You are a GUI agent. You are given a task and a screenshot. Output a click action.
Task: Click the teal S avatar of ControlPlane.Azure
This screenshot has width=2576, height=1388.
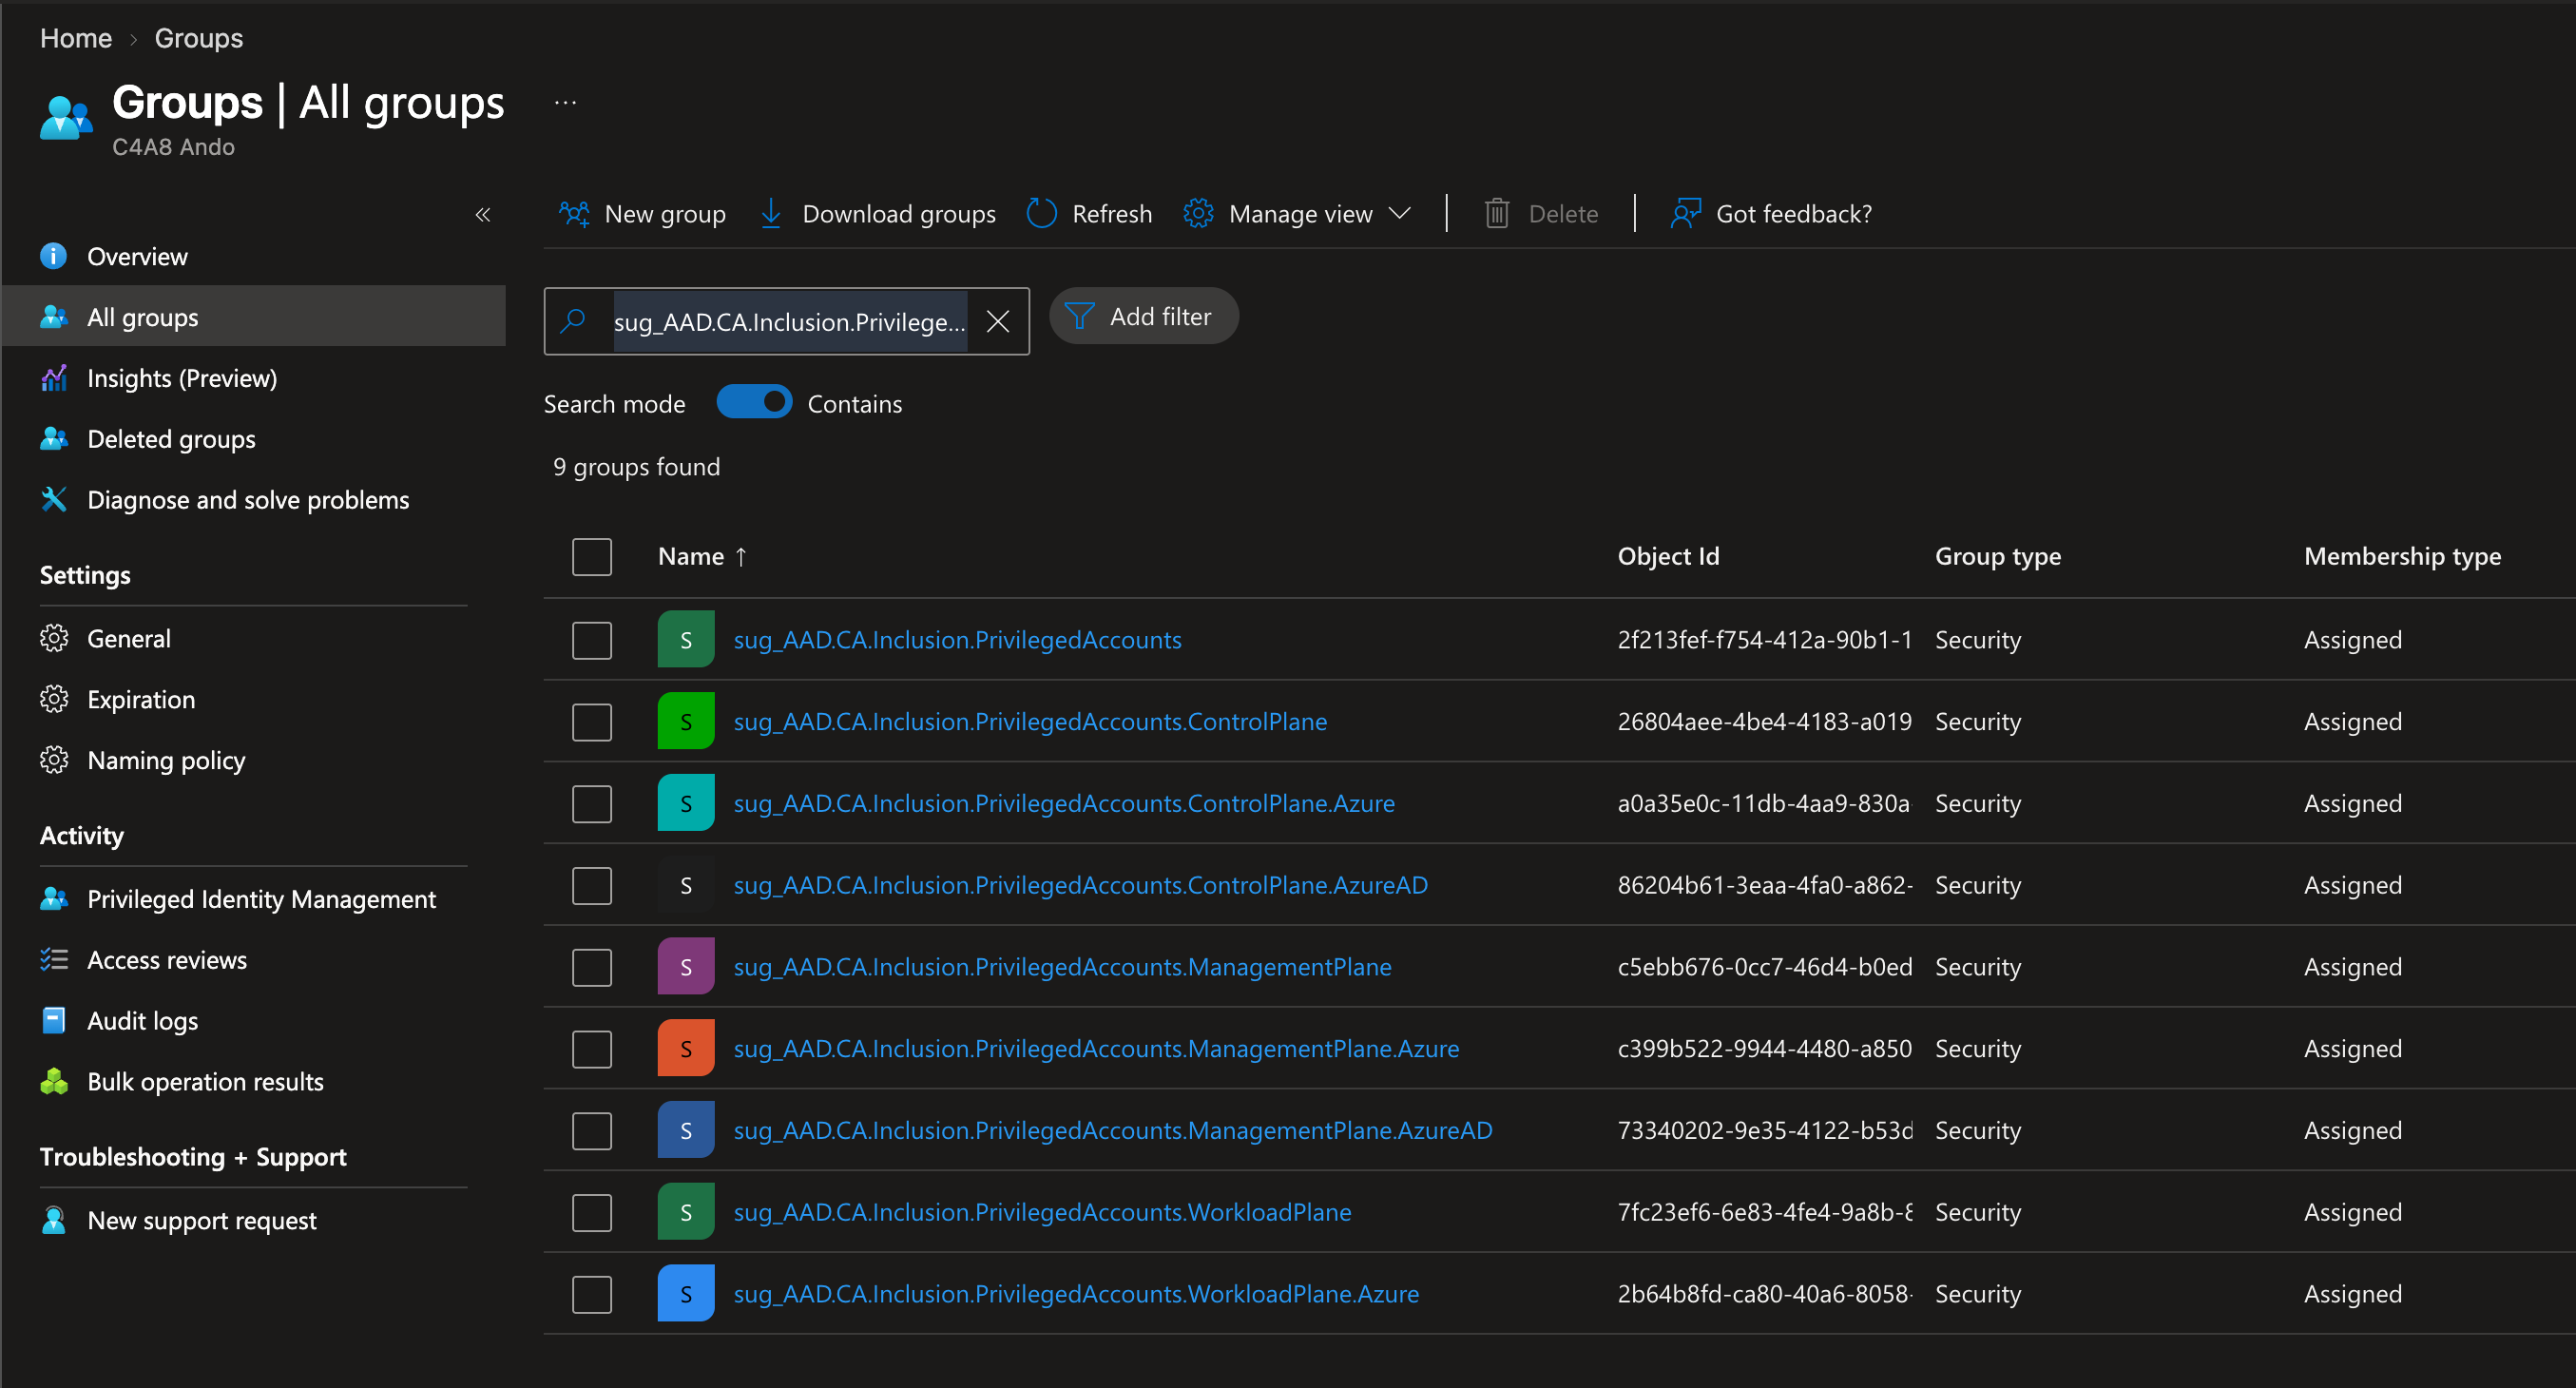[x=686, y=802]
